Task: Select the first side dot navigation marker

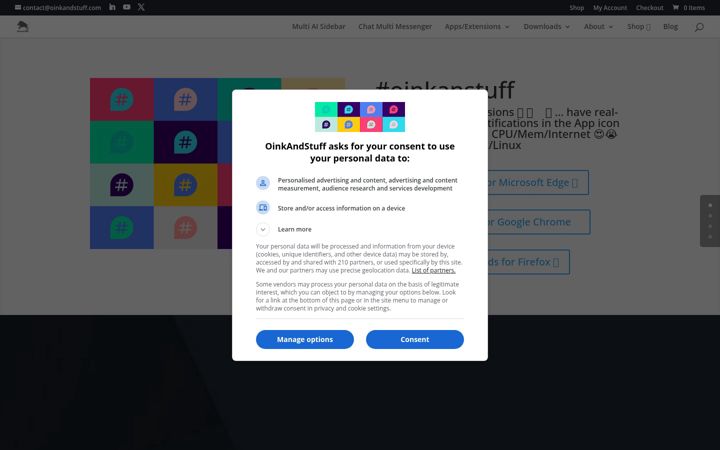Action: tap(710, 205)
